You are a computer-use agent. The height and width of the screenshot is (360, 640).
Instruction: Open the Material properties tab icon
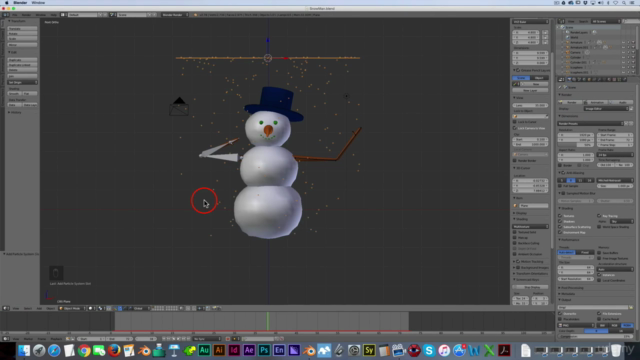[609, 80]
